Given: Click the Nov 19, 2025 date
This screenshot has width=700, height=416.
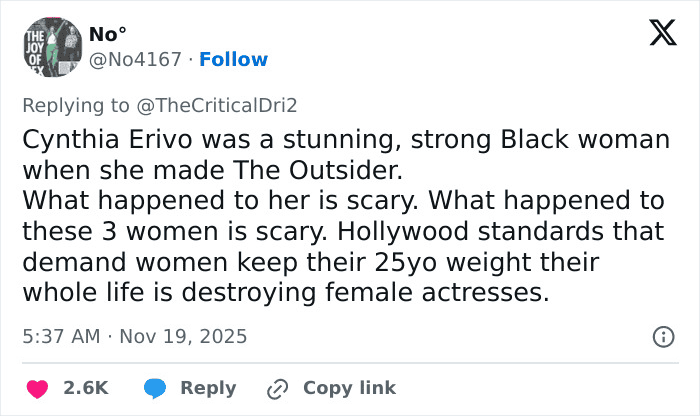Looking at the screenshot, I should (x=183, y=336).
